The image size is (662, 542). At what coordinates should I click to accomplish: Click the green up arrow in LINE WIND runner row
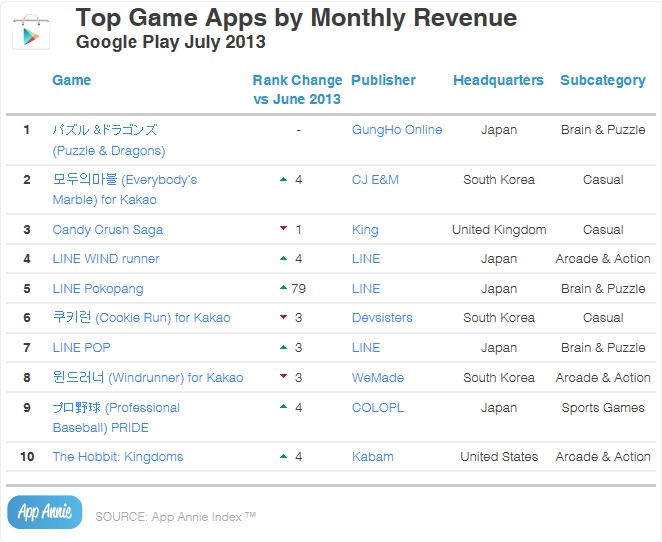(x=284, y=259)
